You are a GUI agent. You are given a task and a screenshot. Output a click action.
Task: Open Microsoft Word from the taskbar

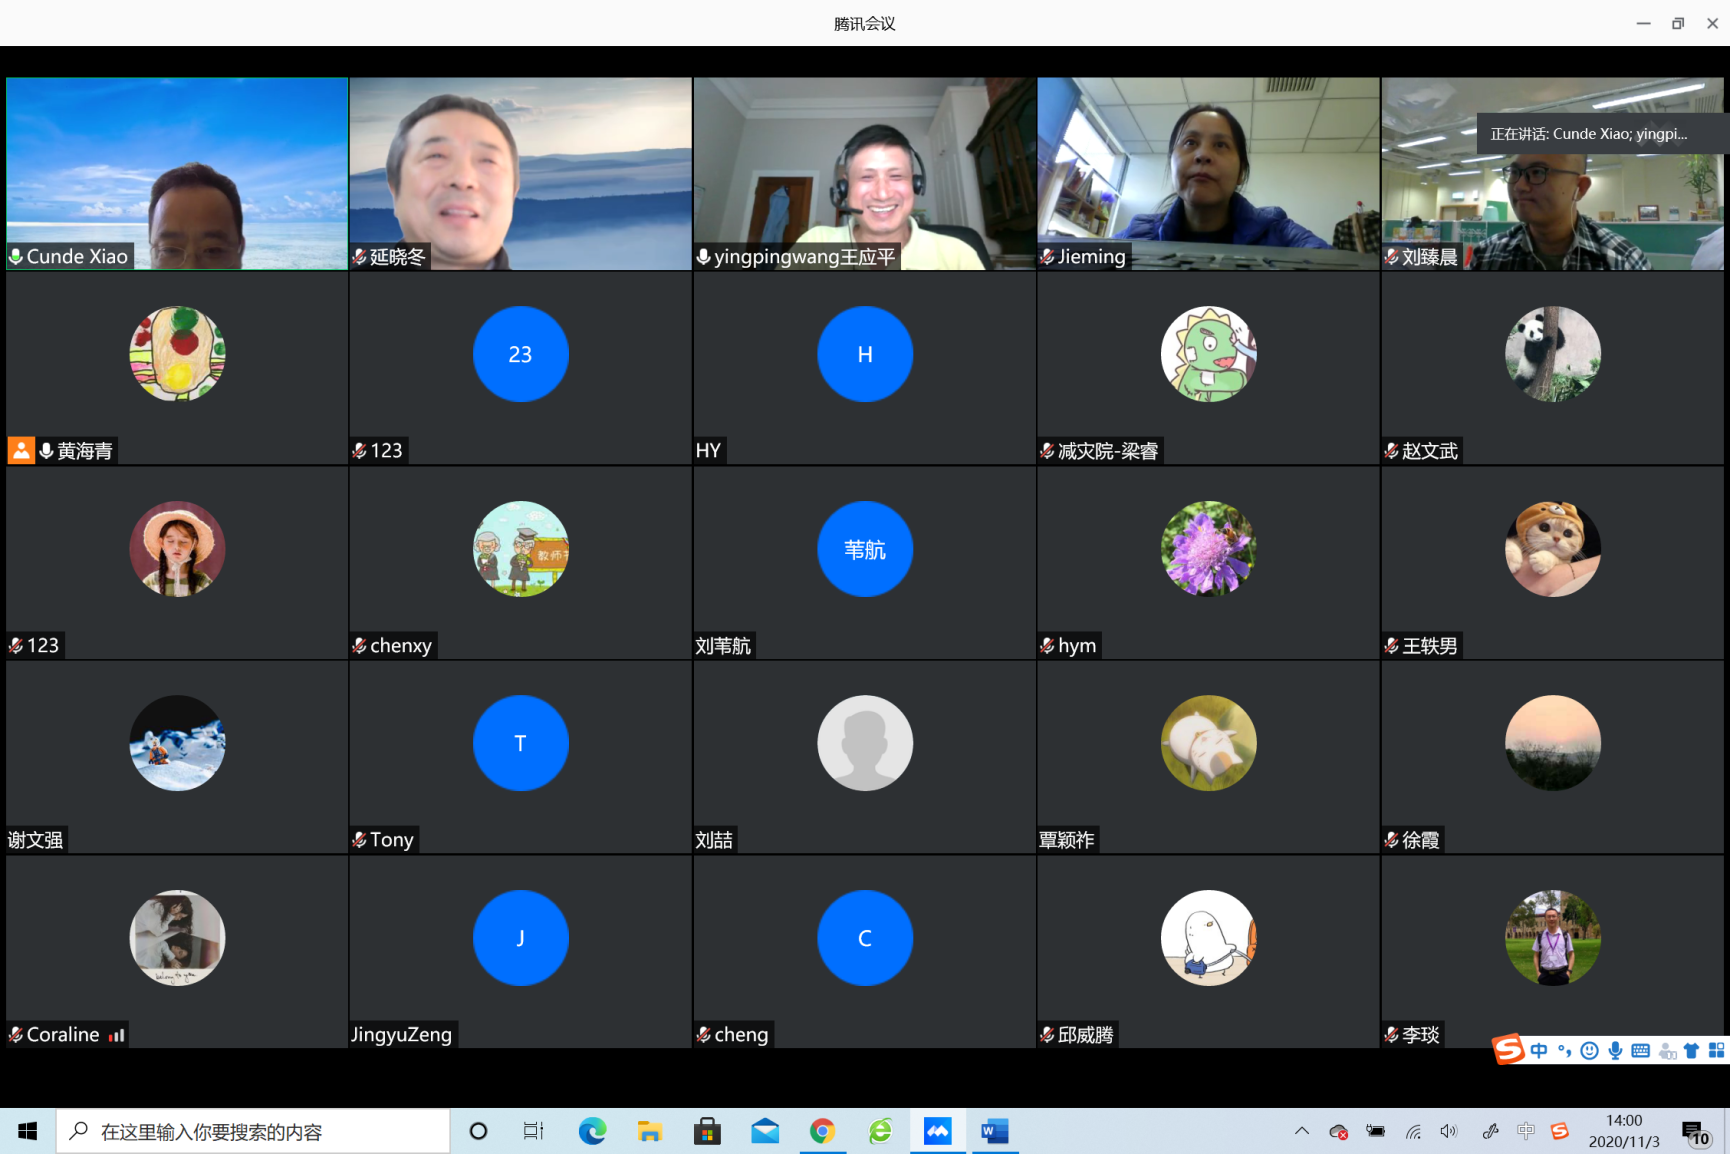[x=995, y=1131]
